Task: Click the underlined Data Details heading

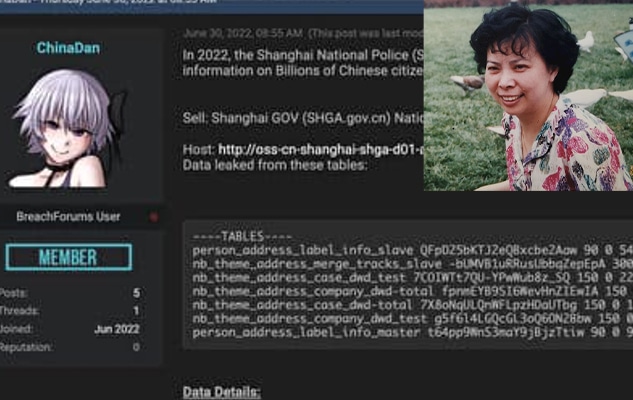Action: 222,392
